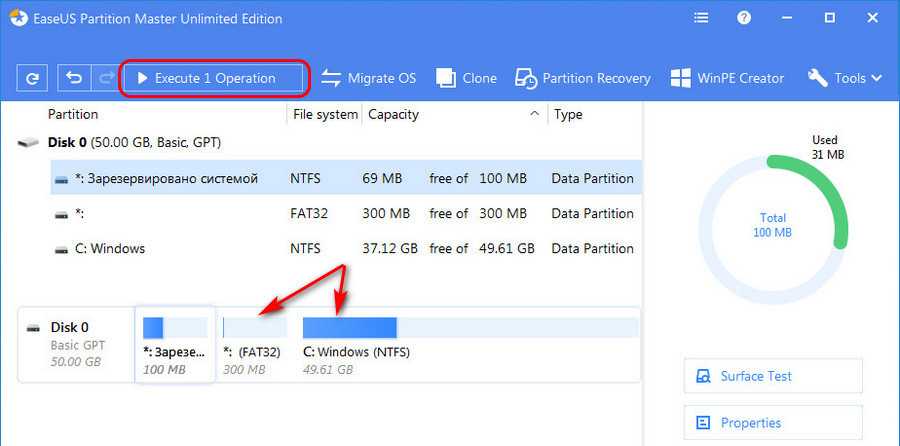Select the FAT32 300 MB partition row

pos(110,213)
